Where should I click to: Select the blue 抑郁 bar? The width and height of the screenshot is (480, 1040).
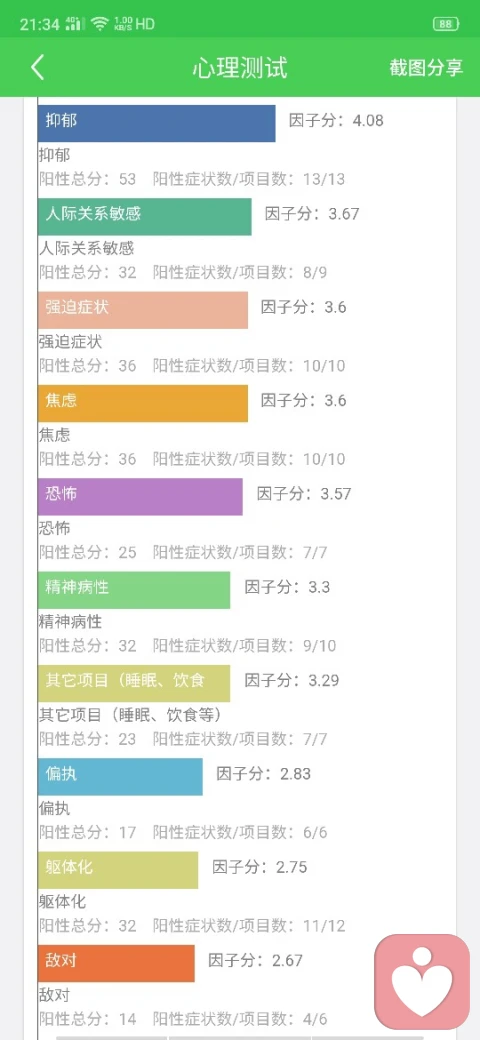[x=156, y=123]
